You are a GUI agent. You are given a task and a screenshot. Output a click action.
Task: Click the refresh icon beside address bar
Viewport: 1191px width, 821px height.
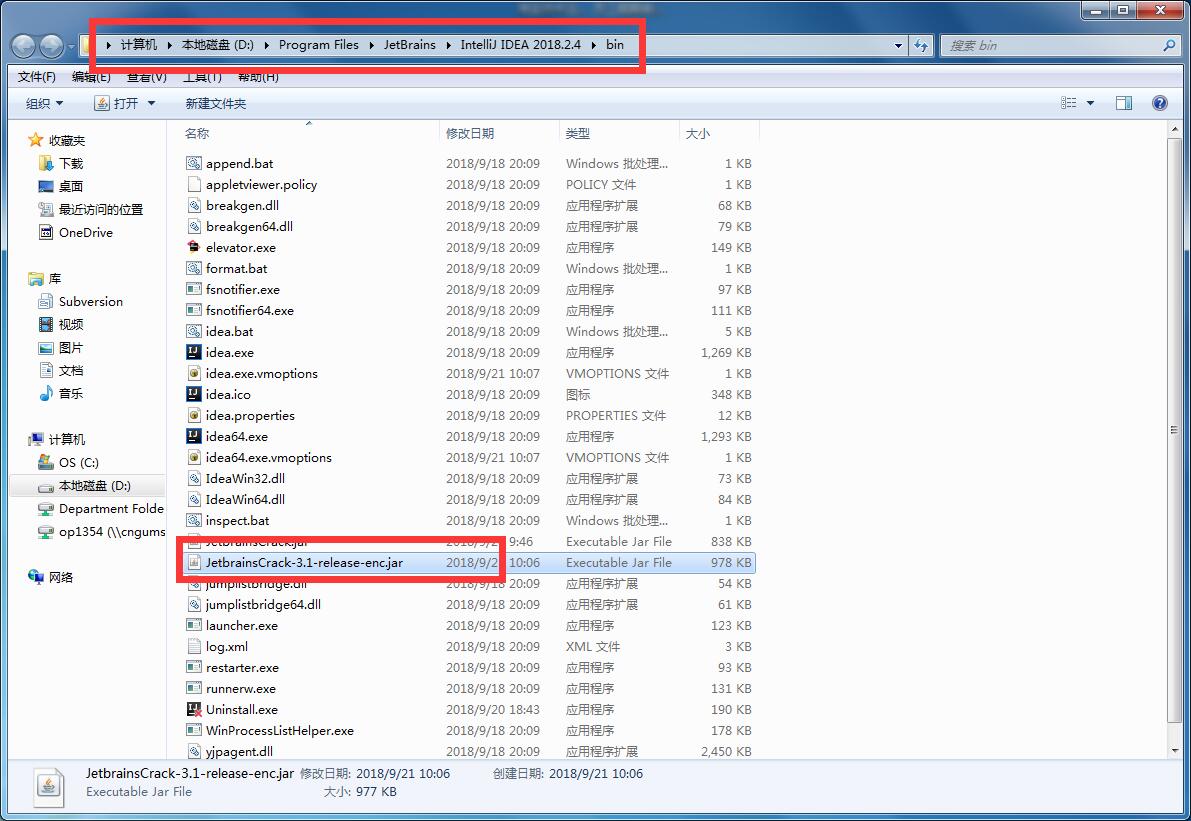point(921,46)
